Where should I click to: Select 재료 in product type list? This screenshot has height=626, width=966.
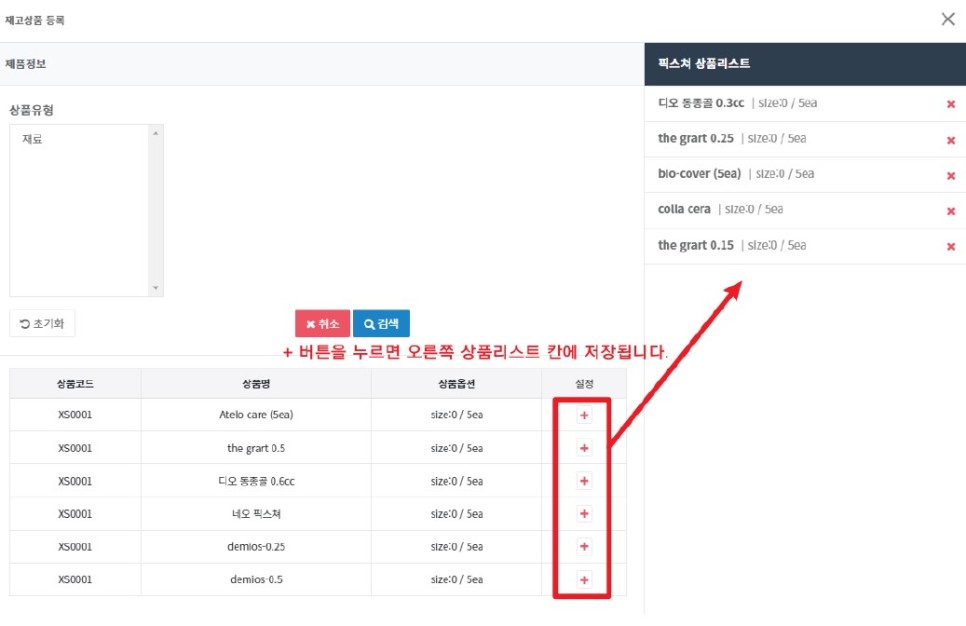click(x=33, y=140)
